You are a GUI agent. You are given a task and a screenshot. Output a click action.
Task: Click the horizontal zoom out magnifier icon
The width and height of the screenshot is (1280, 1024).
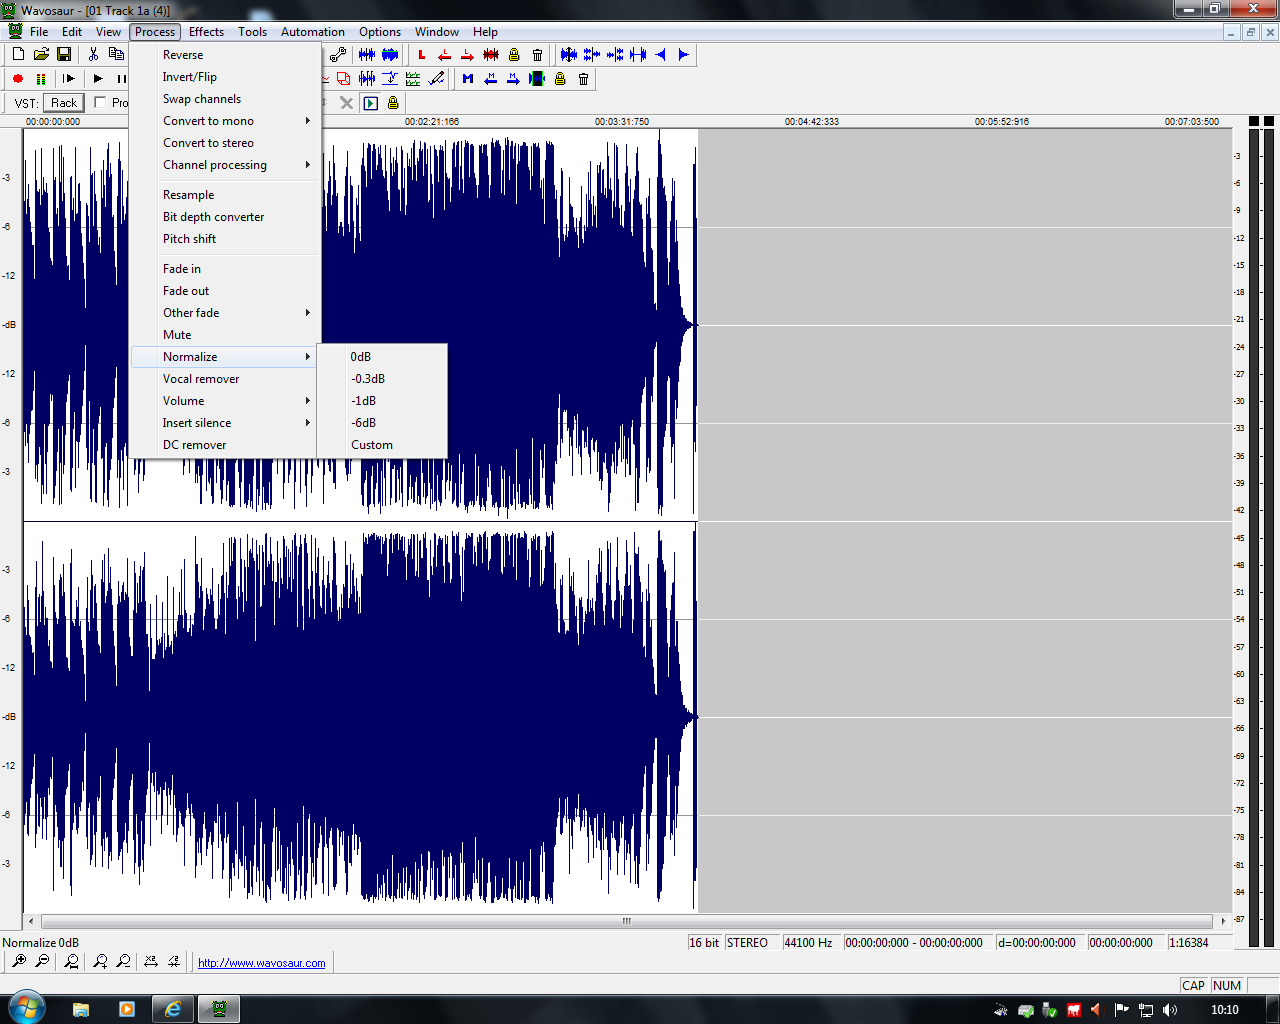(x=42, y=962)
